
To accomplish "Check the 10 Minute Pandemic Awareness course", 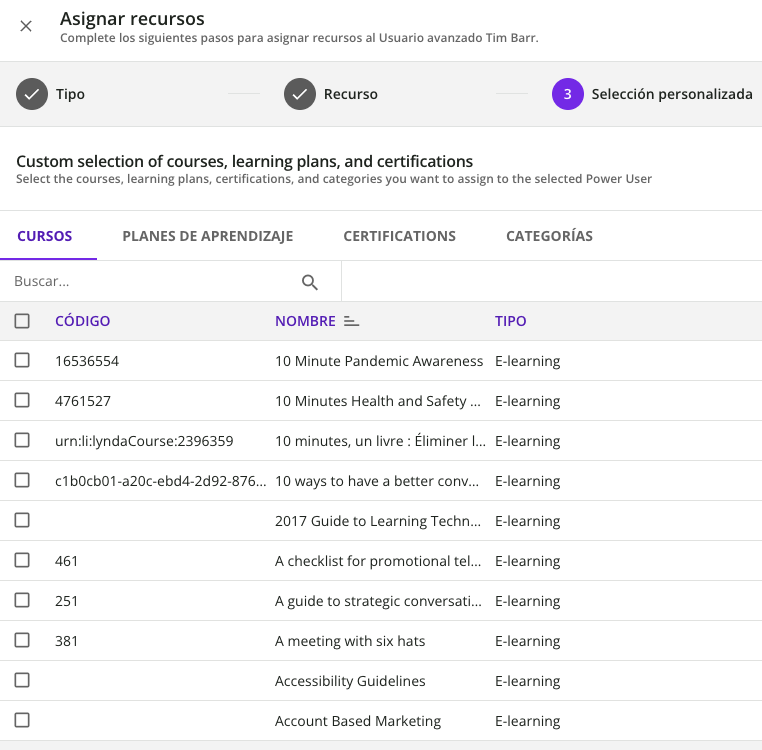I will [x=22, y=361].
